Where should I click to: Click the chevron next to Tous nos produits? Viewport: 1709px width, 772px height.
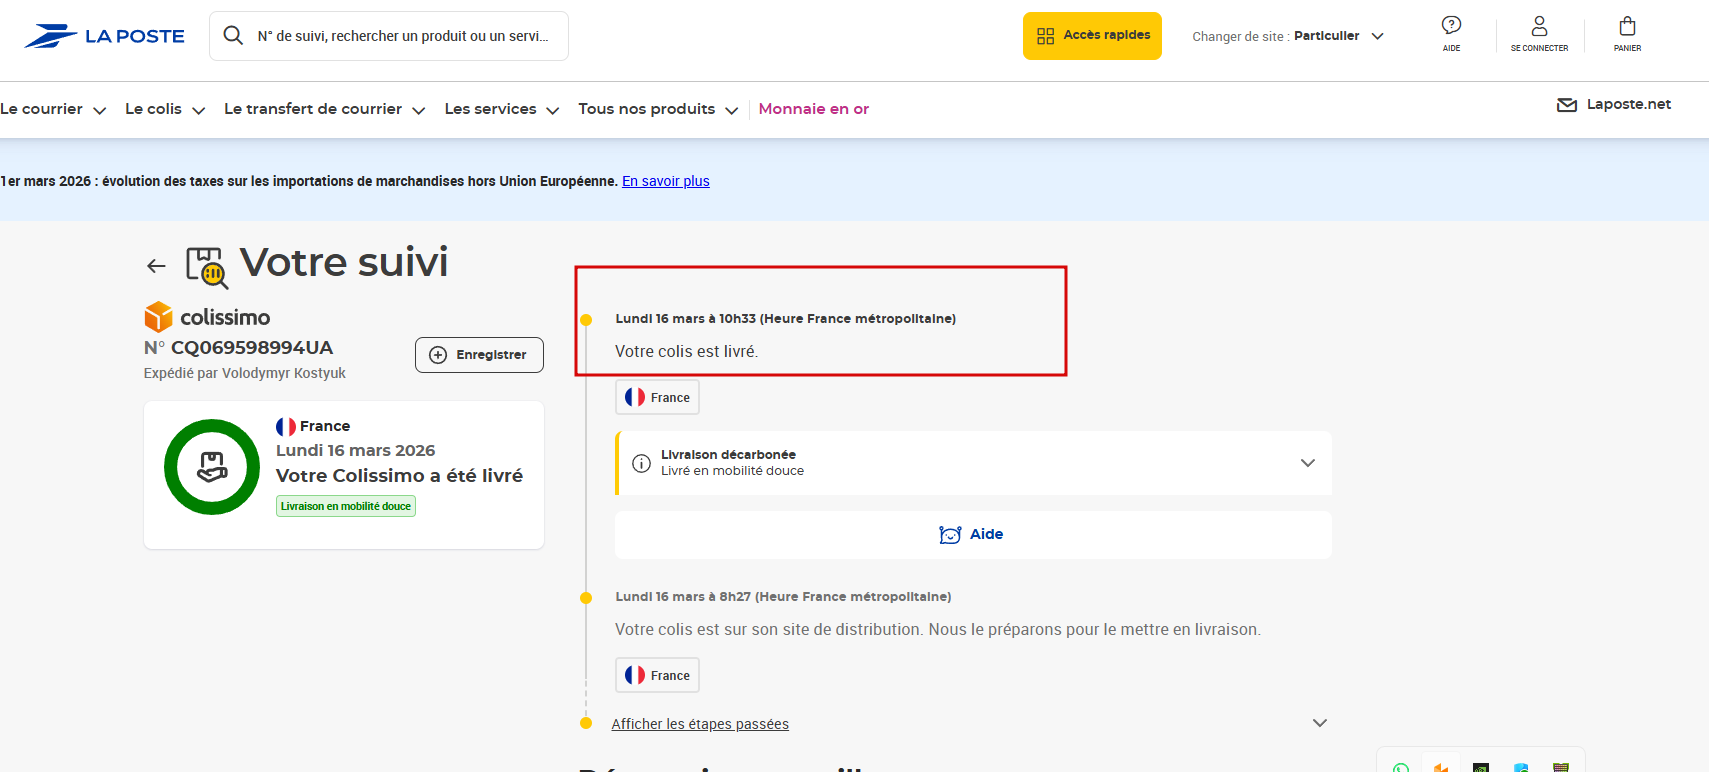pyautogui.click(x=731, y=111)
